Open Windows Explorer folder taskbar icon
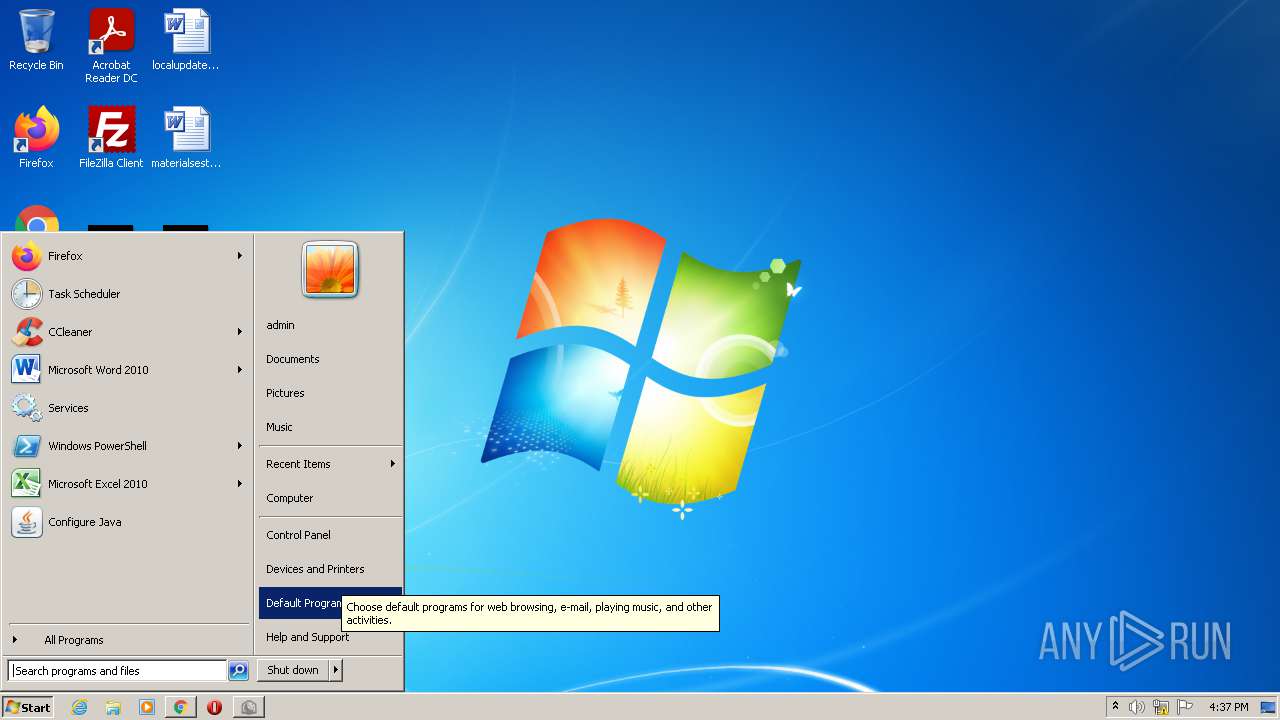 [113, 707]
